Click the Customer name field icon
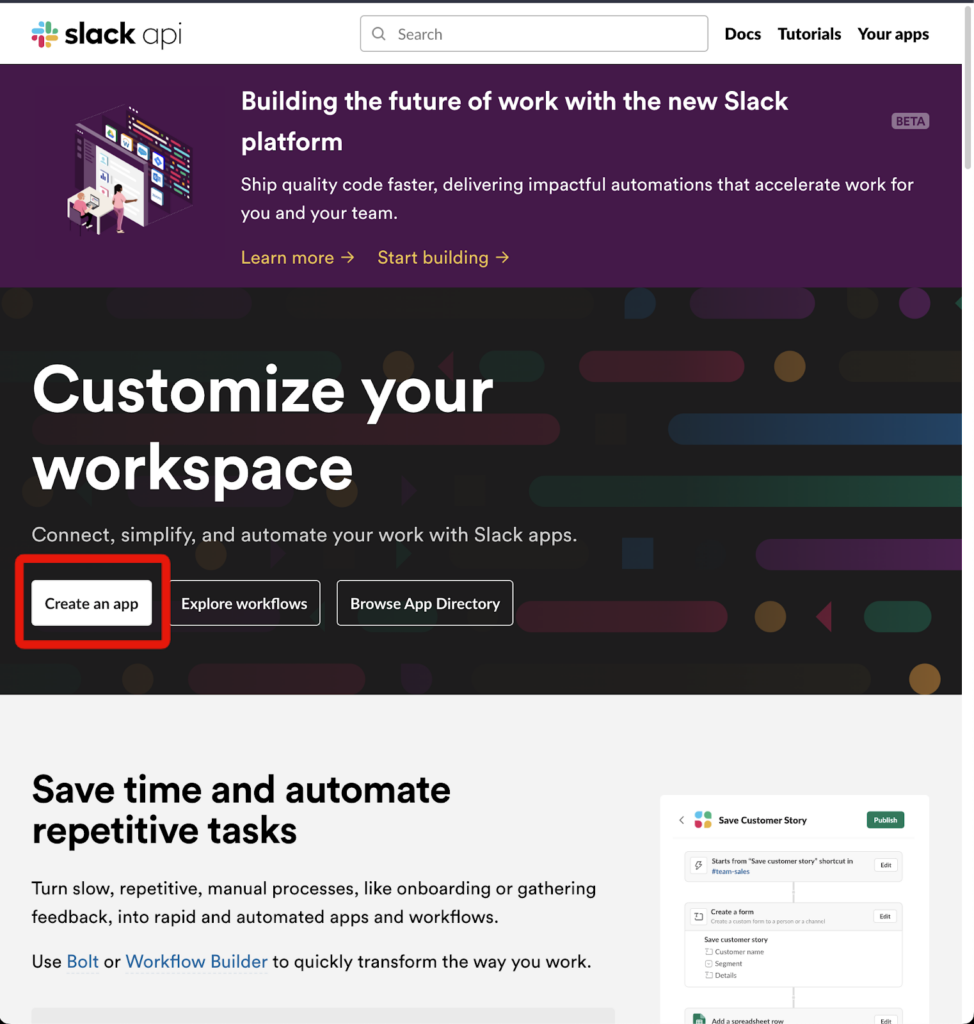 pyautogui.click(x=709, y=952)
